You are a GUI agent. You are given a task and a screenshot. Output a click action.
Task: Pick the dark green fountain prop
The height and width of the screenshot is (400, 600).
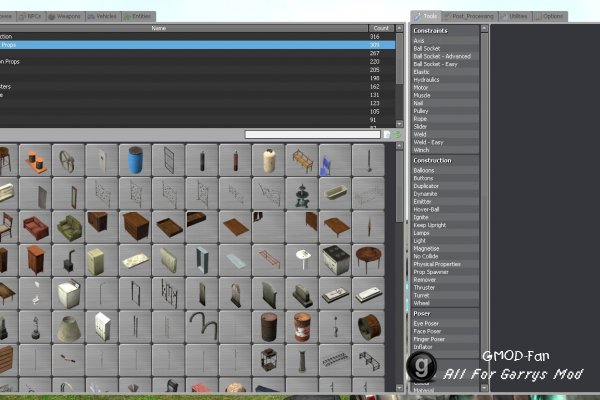[x=302, y=194]
